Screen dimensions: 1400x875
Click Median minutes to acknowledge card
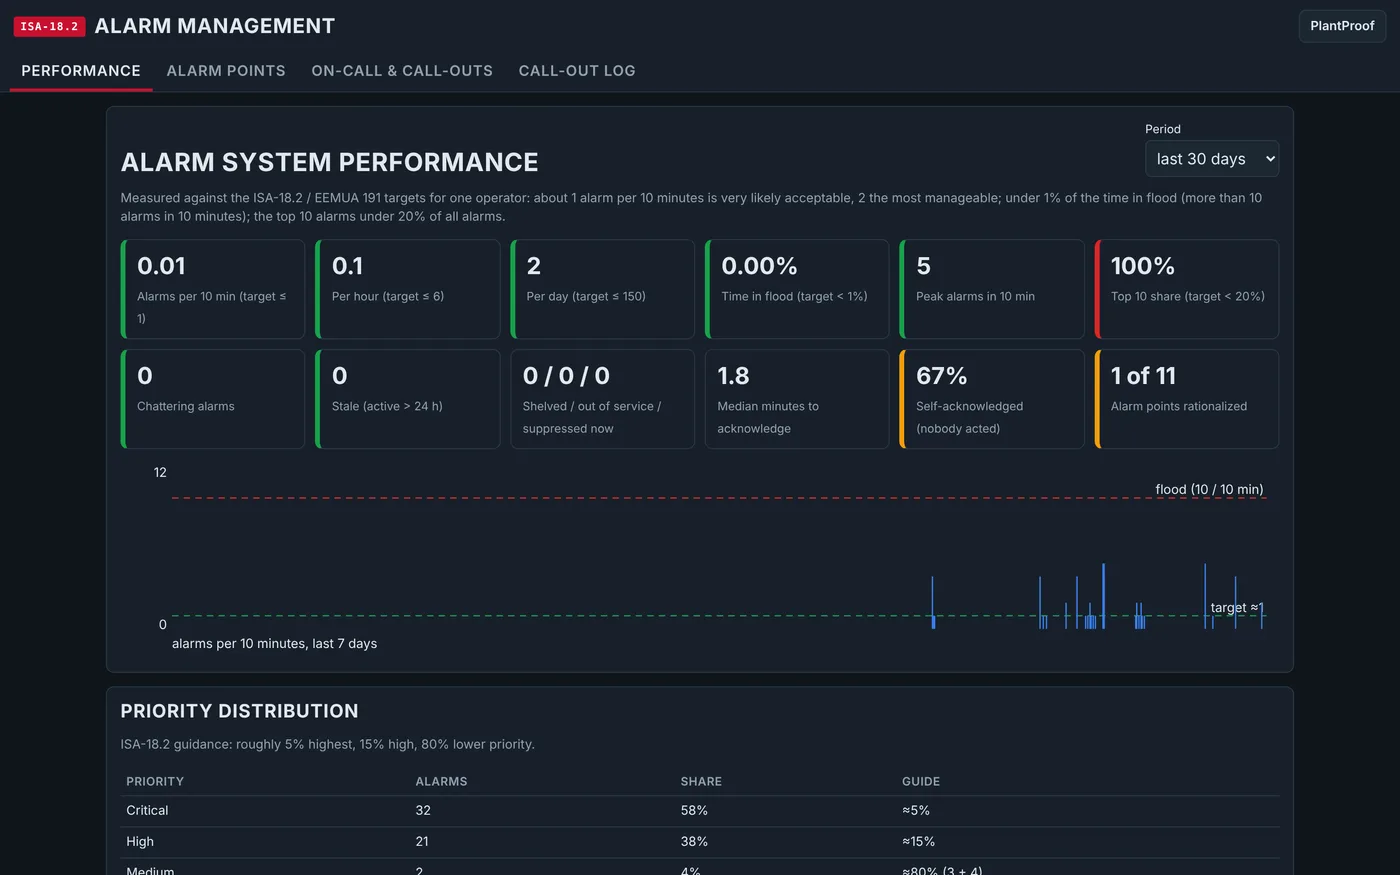pos(797,399)
